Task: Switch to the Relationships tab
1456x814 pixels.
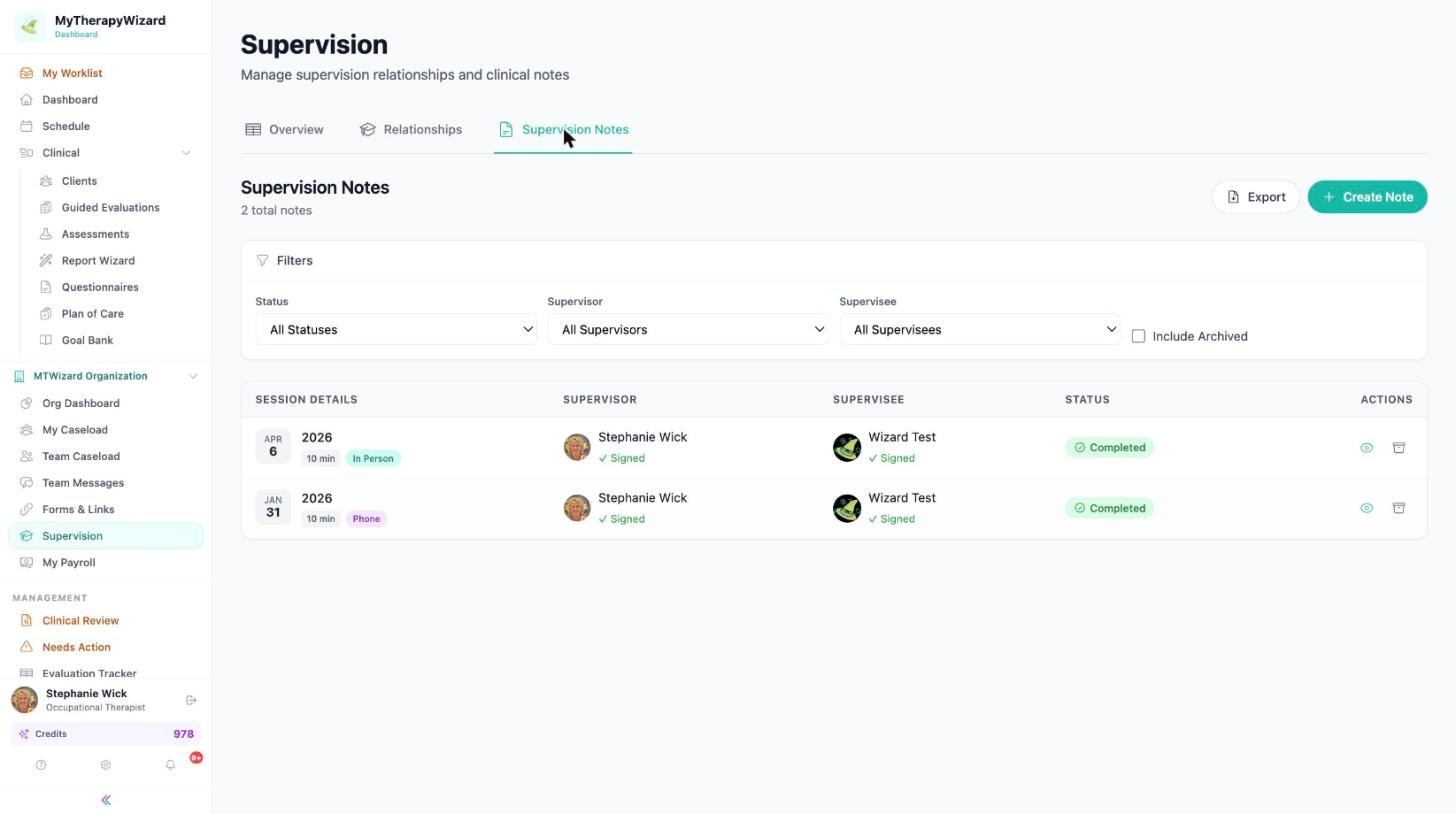Action: pos(411,130)
